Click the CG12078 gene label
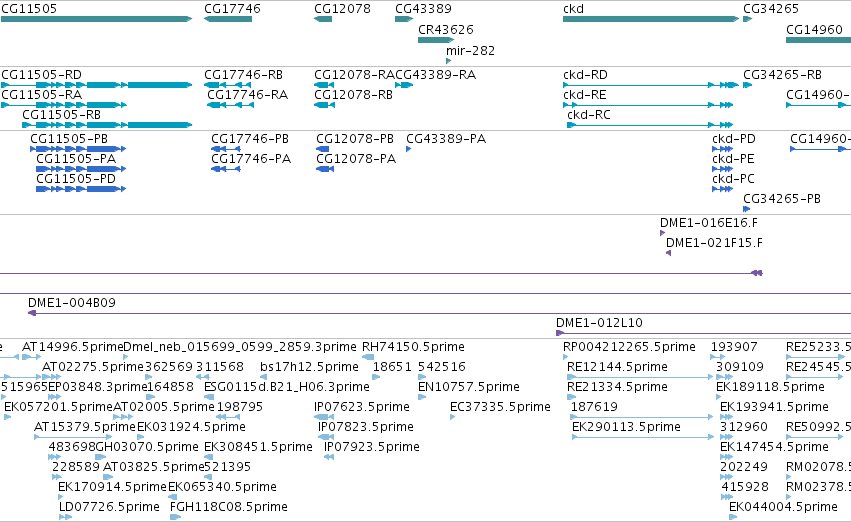This screenshot has height=522, width=851. (x=342, y=9)
